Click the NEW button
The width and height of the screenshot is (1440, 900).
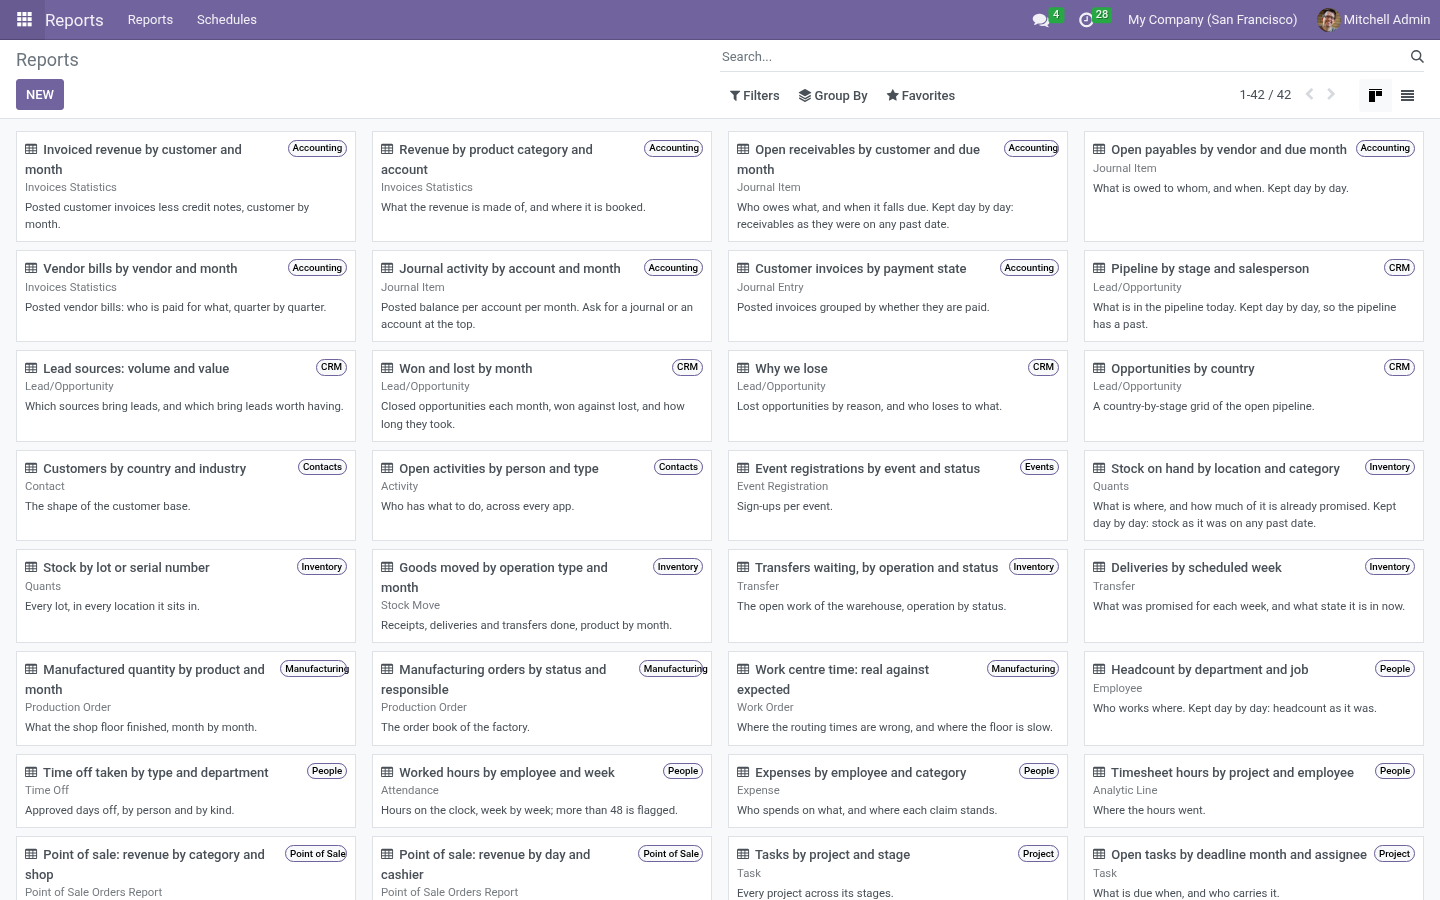tap(40, 95)
